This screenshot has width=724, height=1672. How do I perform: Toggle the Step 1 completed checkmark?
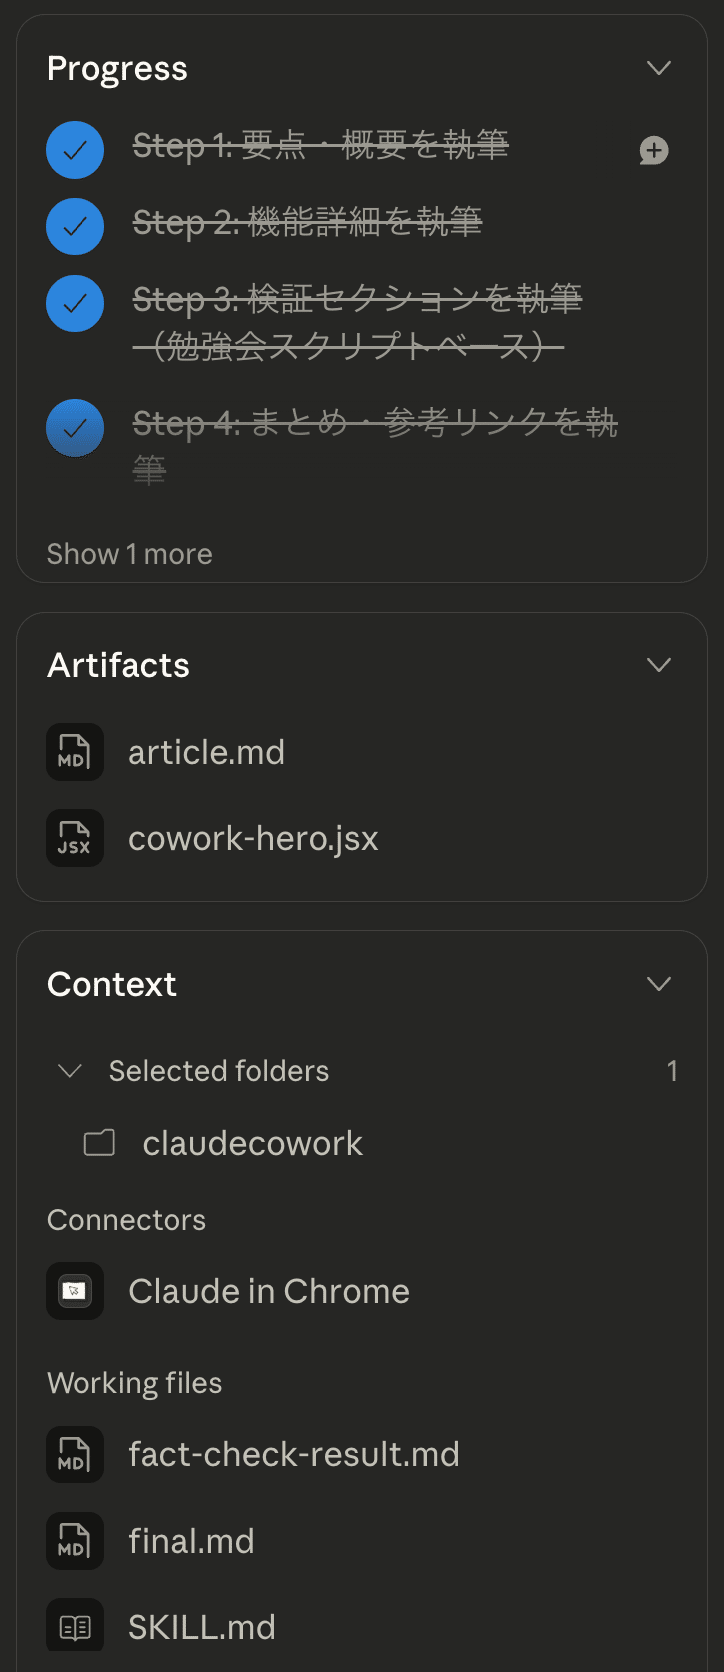75,150
